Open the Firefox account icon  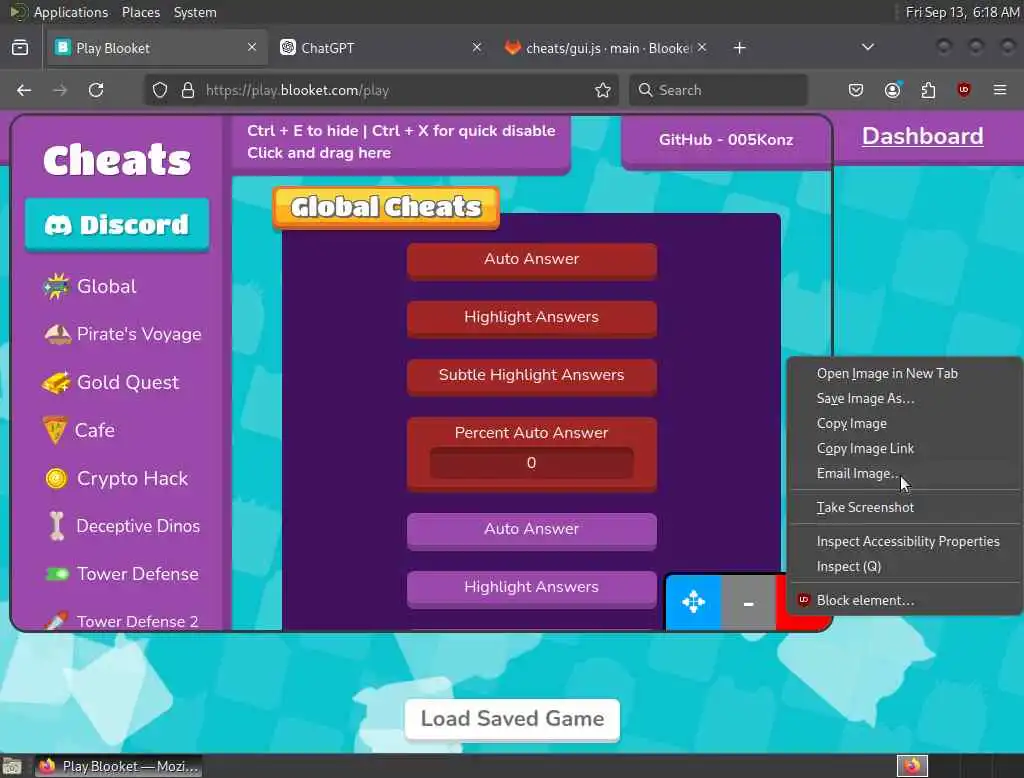[x=892, y=90]
